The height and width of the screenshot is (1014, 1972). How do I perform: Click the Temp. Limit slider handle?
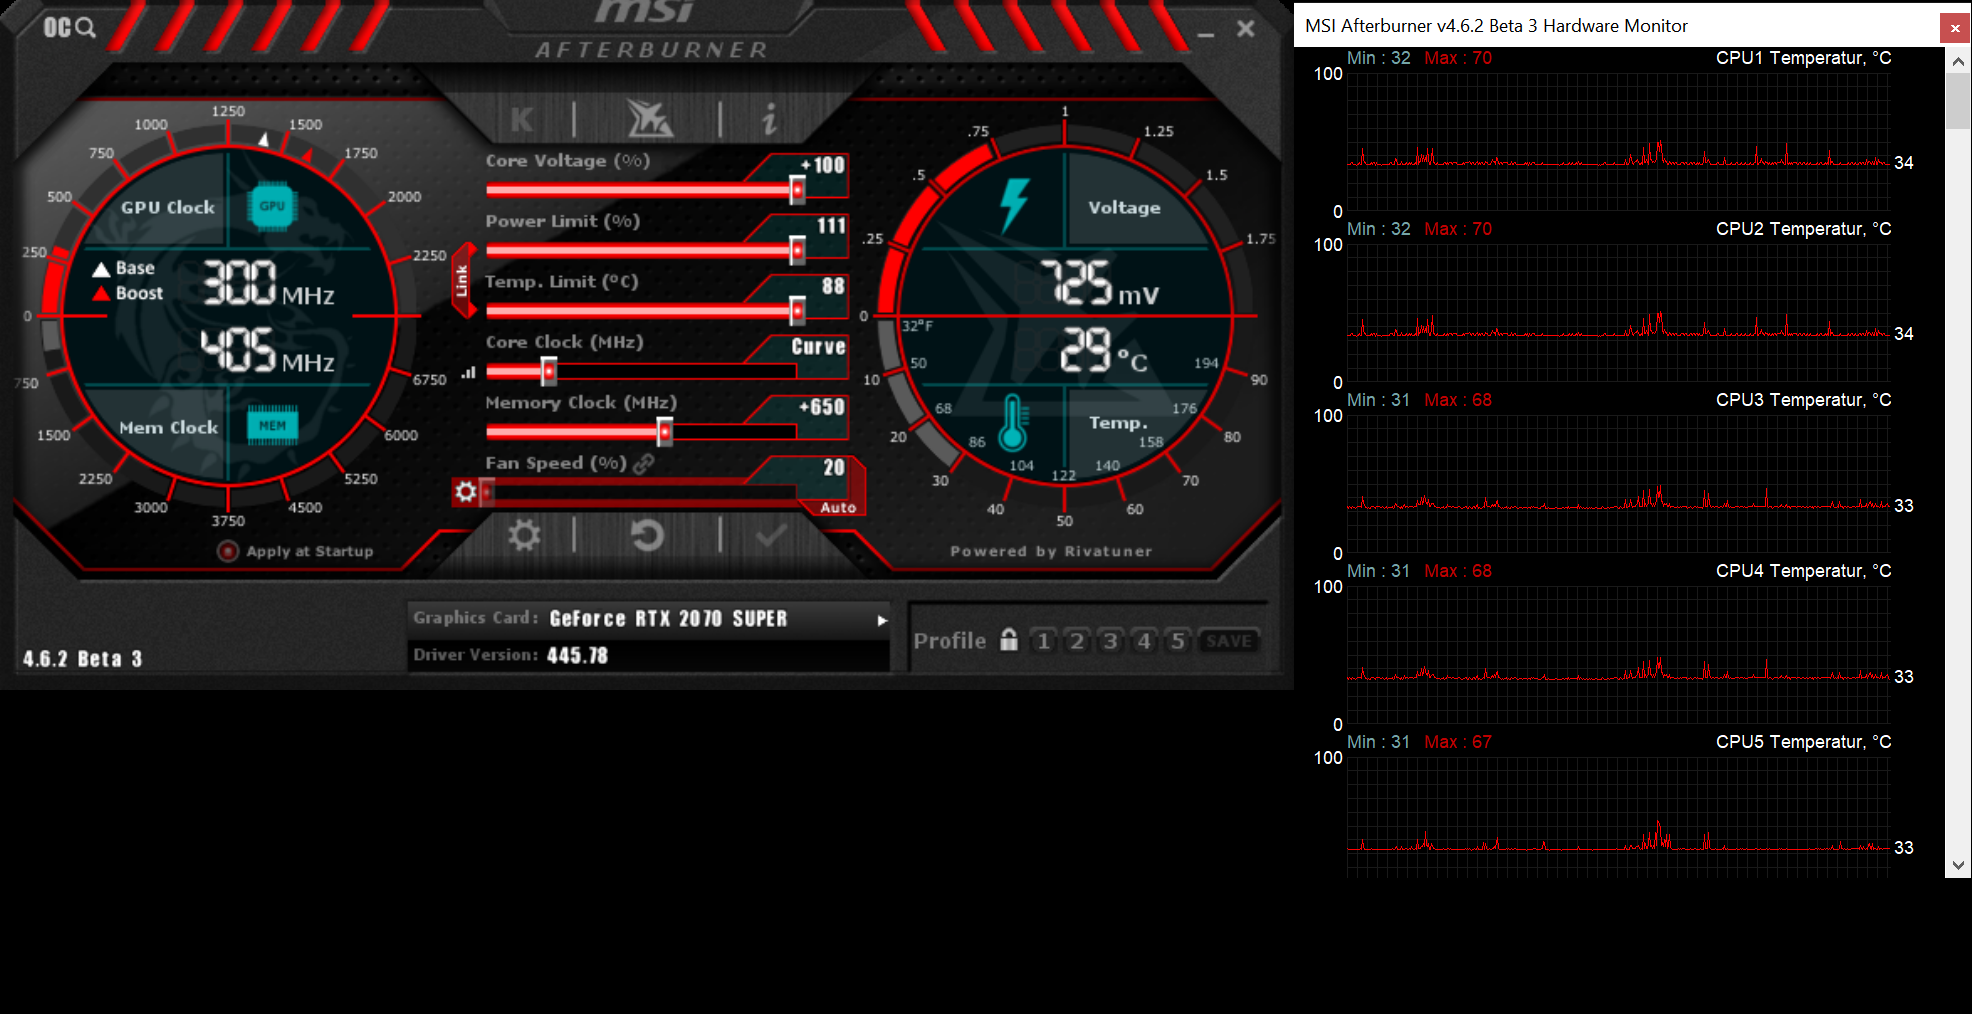(x=797, y=311)
